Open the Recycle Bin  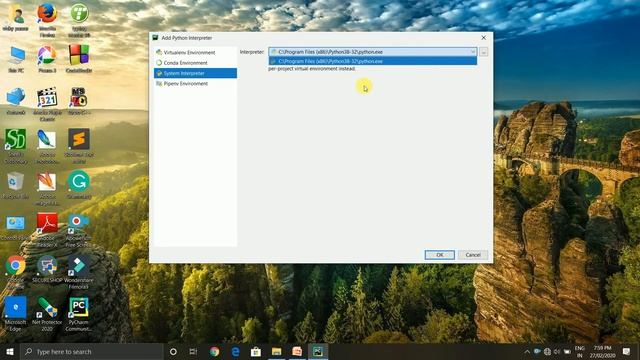[16, 186]
